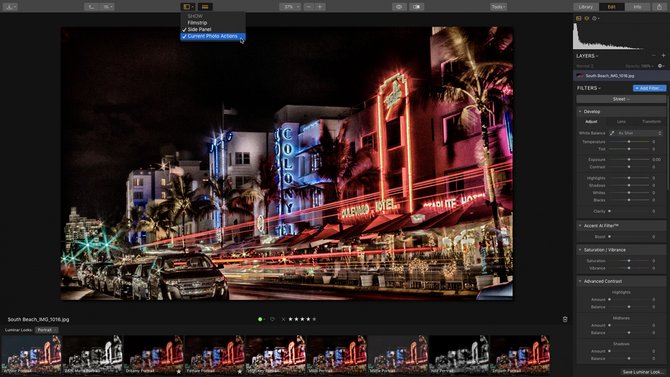Click the eye preview icon in toolbar
The image size is (670, 377).
coord(399,7)
